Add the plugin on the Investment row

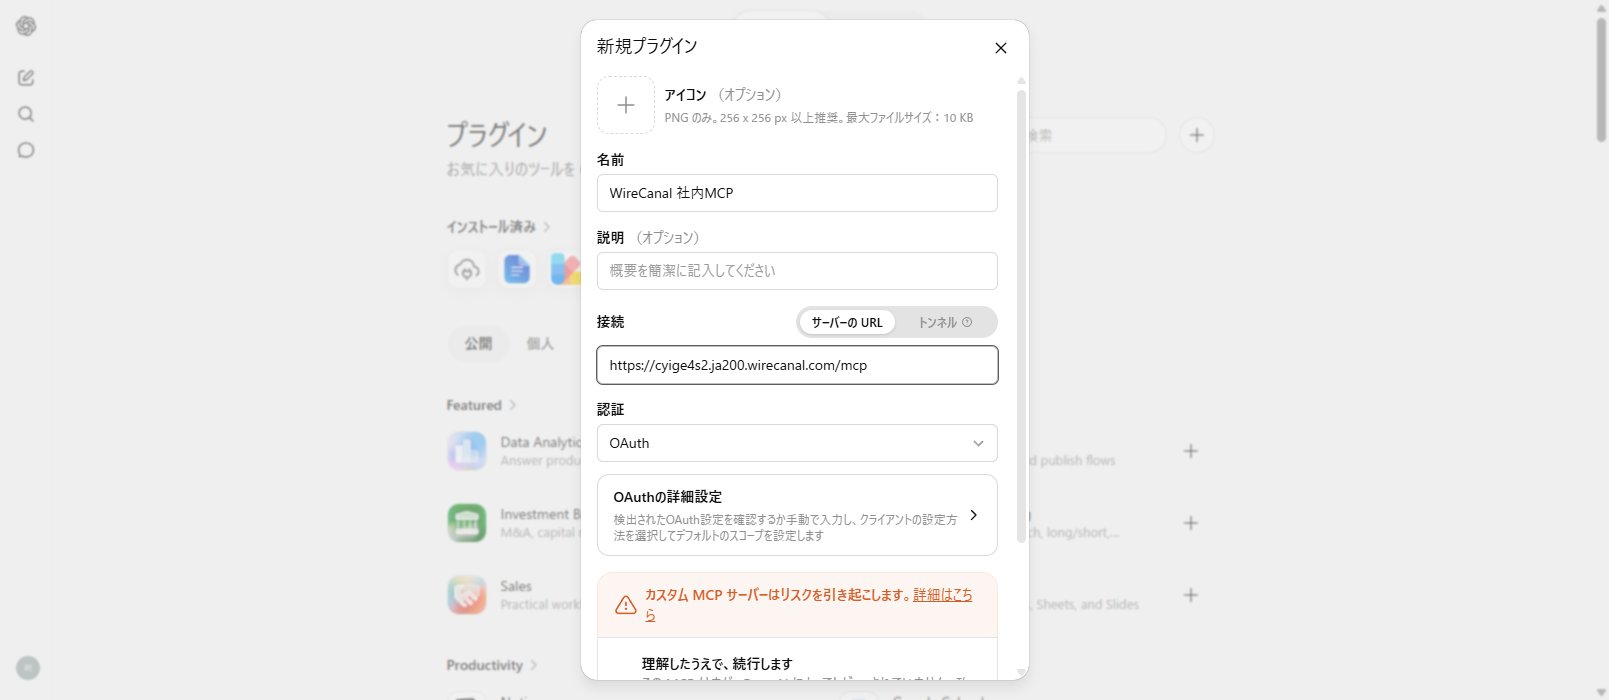(x=1190, y=523)
